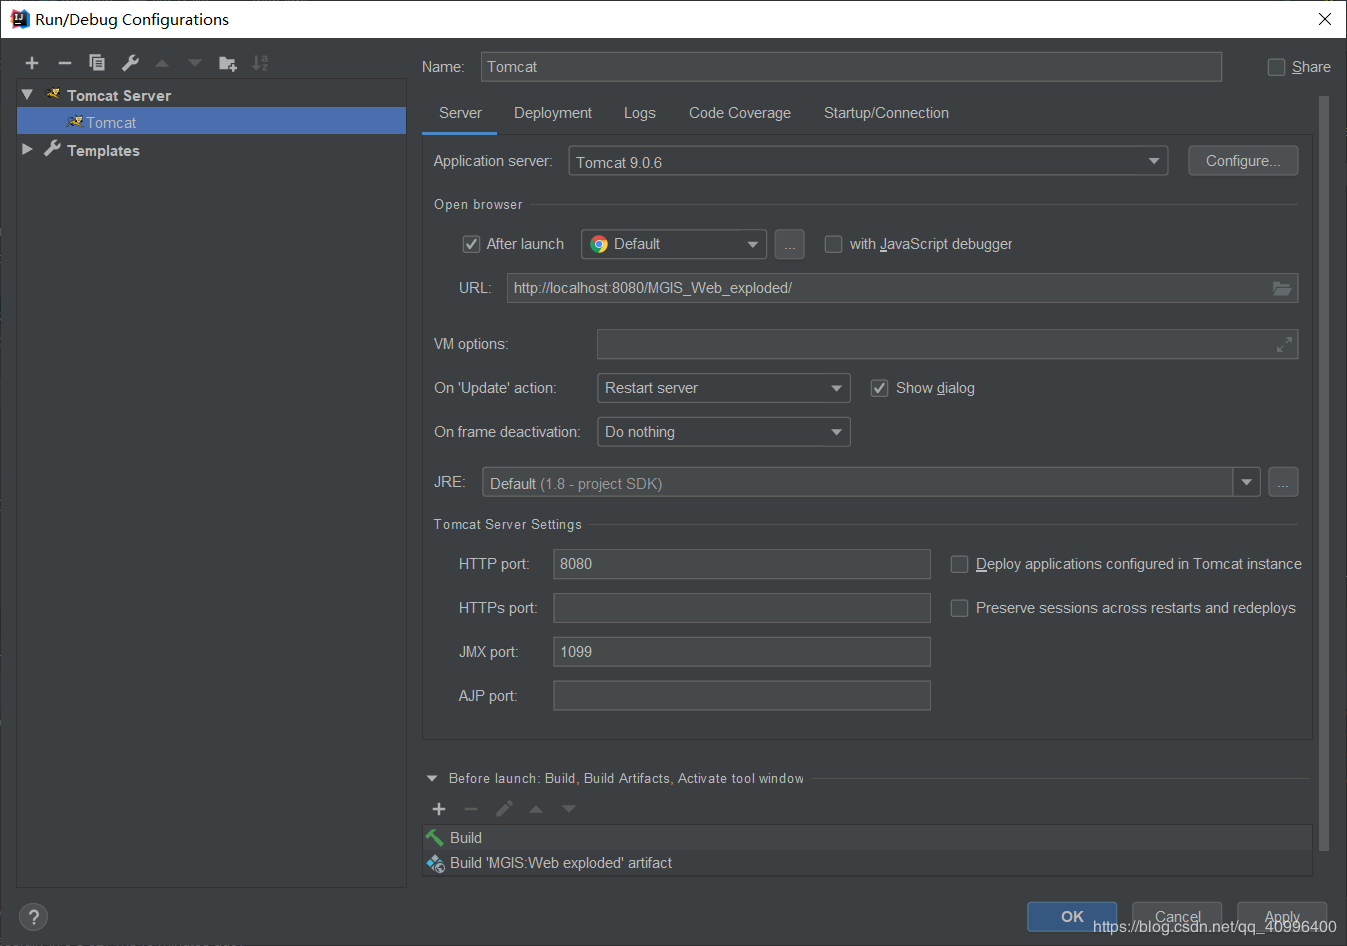Move configuration down in the list
1347x946 pixels.
[x=195, y=63]
